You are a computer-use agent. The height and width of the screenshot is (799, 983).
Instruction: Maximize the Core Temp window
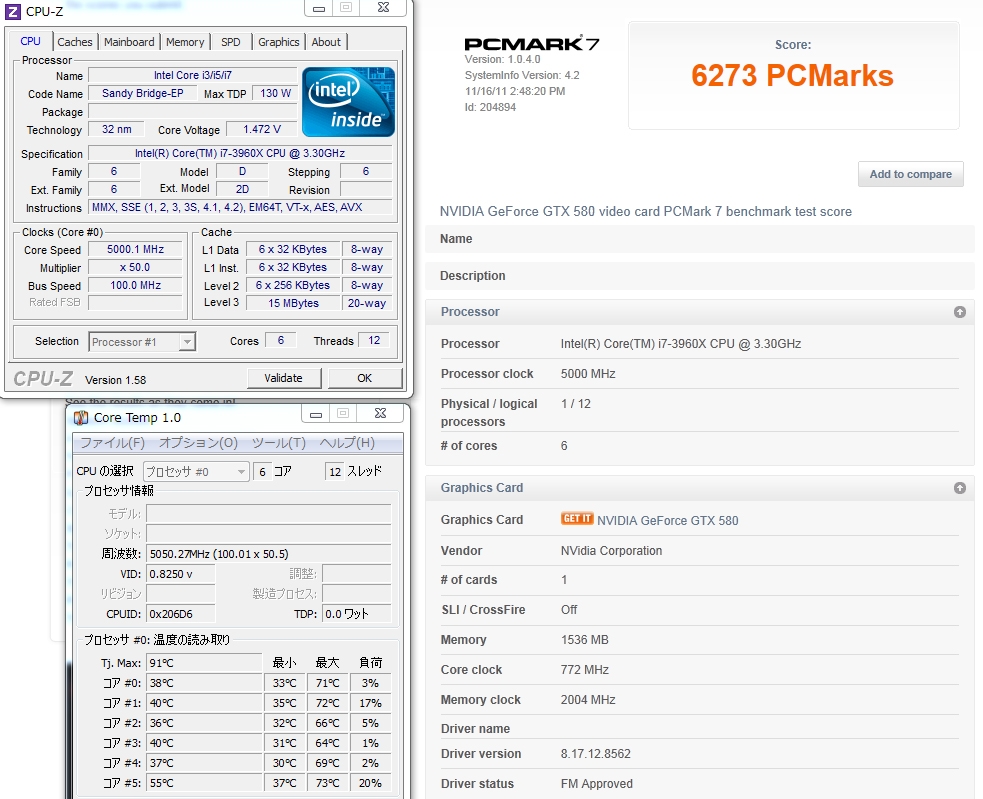(x=344, y=413)
